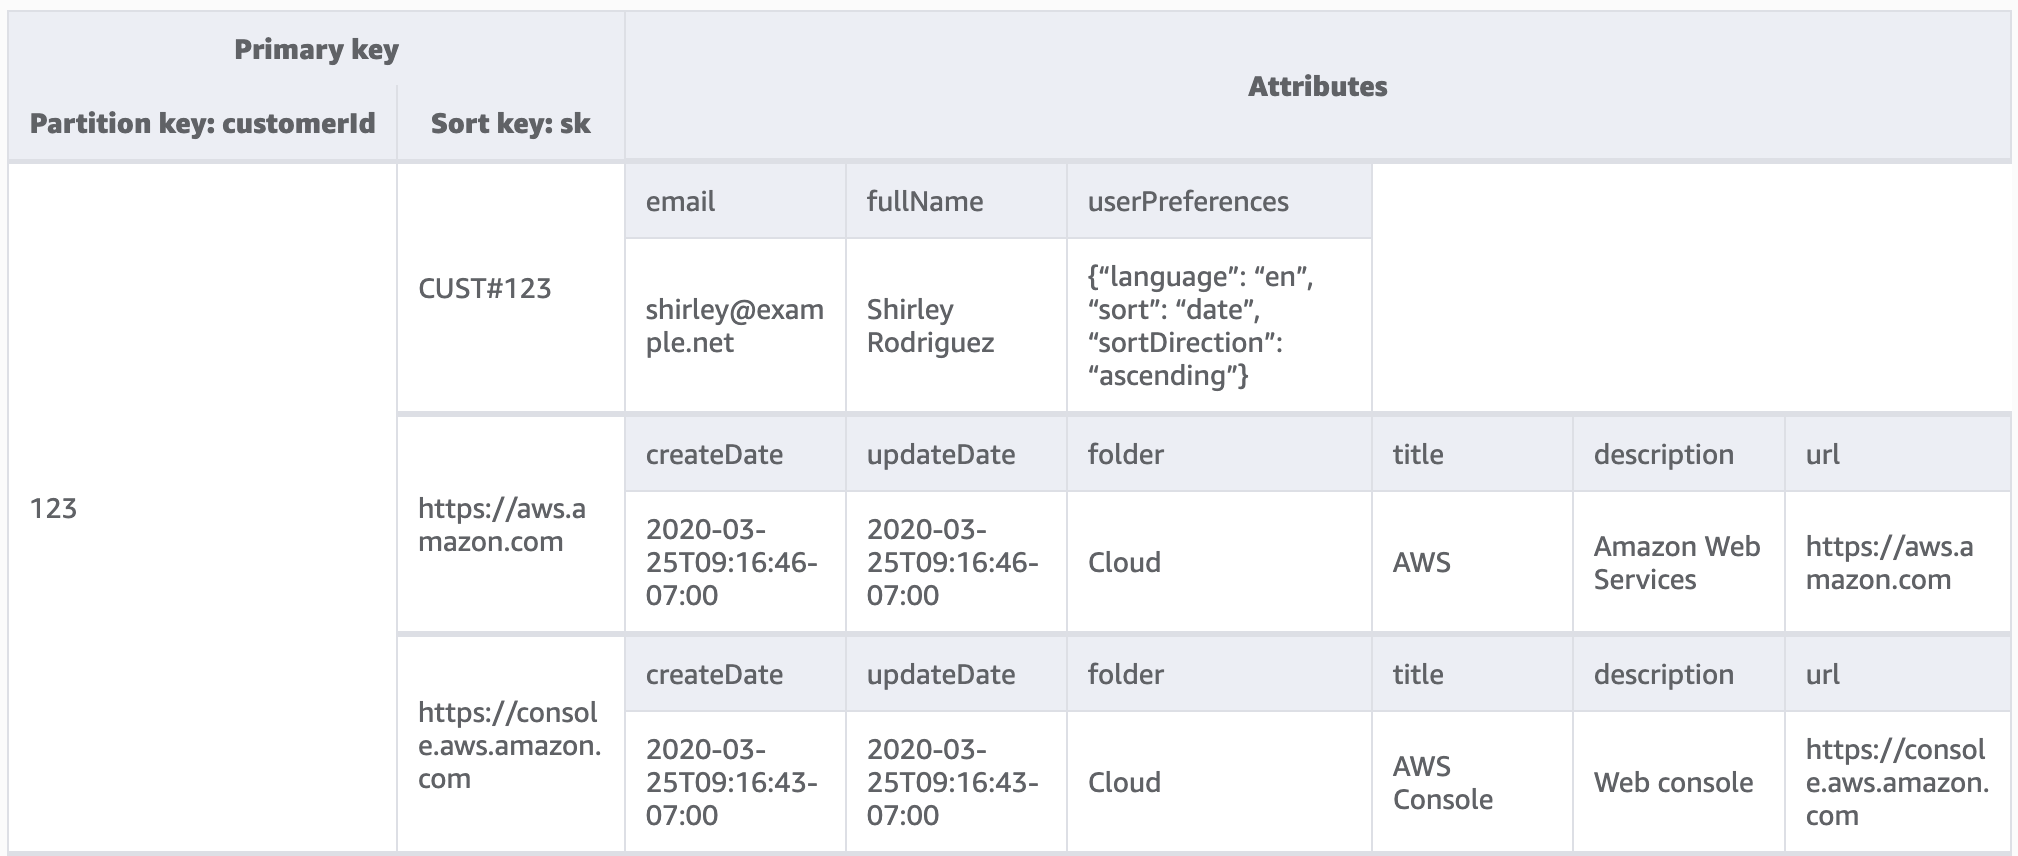Image resolution: width=2018 pixels, height=856 pixels.
Task: Click the "Attributes" column header
Action: pyautogui.click(x=1317, y=86)
